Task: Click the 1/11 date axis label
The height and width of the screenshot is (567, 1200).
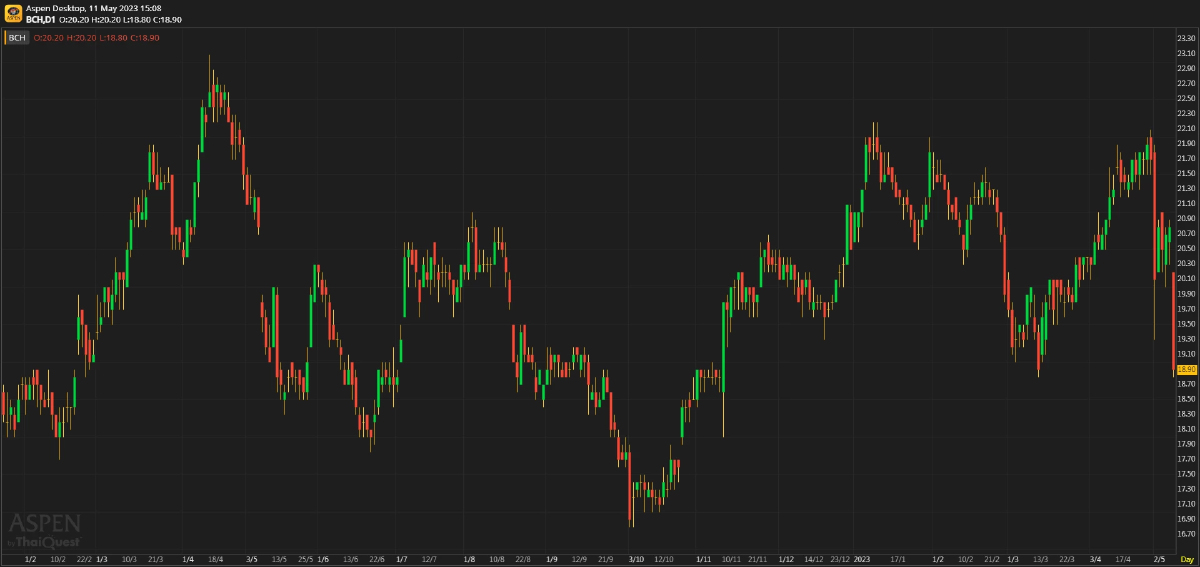Action: [x=703, y=558]
